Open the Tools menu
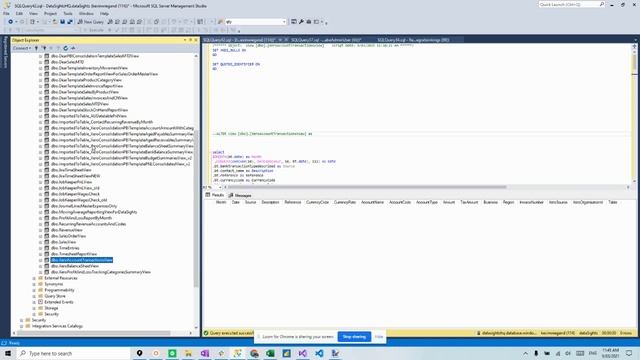 [x=68, y=13]
